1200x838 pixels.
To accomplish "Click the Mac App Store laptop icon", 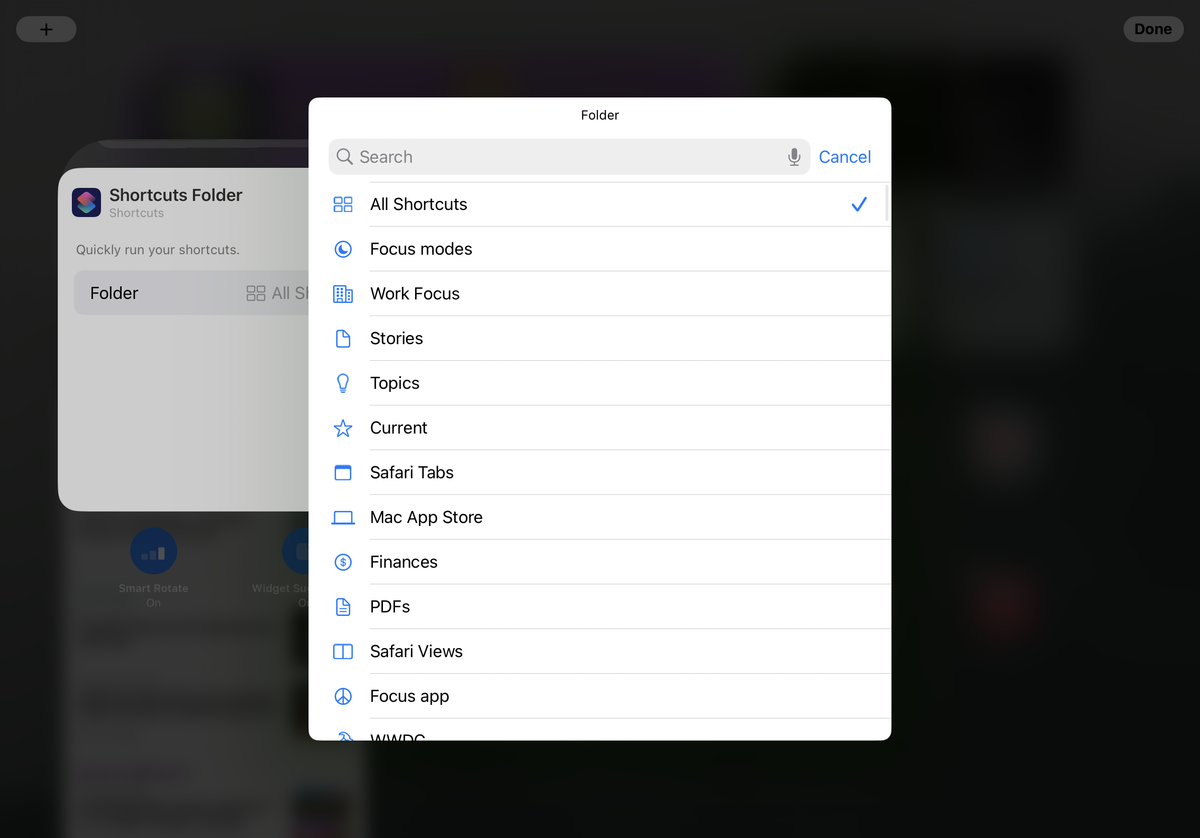I will pos(343,517).
